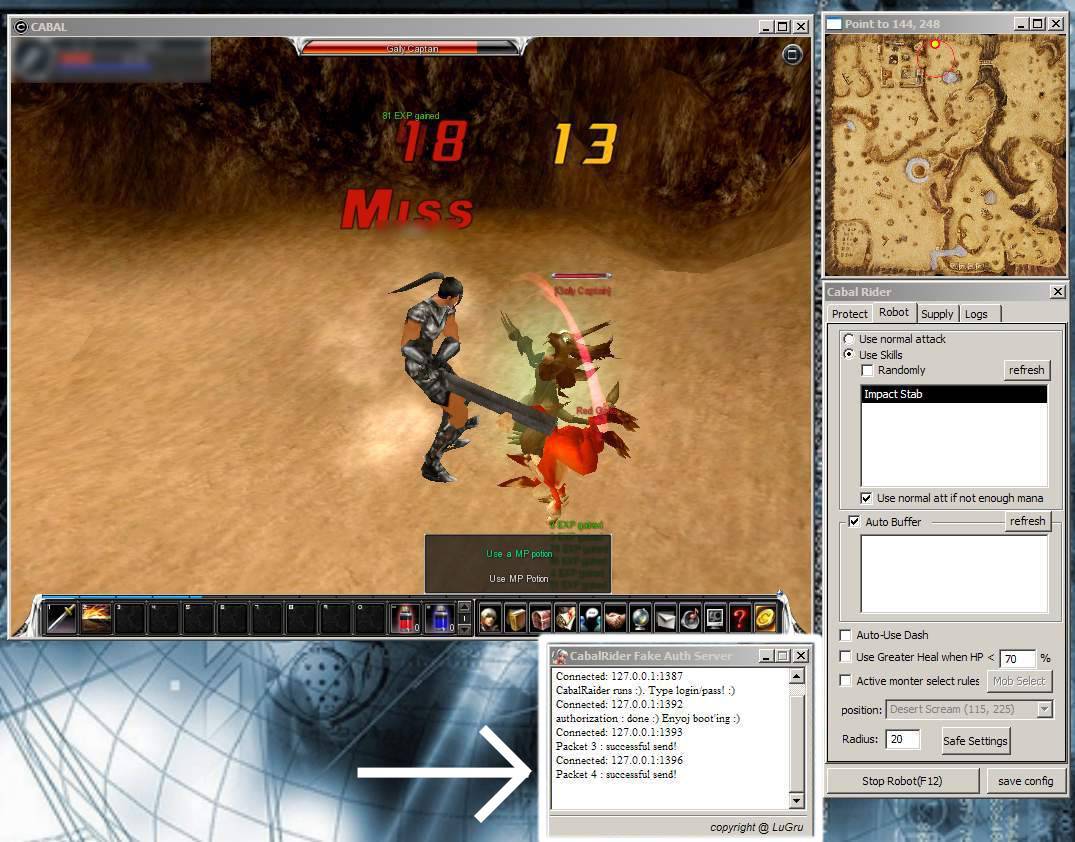Click the sword skill in hotbar slot 1
The image size is (1075, 842).
[x=62, y=618]
